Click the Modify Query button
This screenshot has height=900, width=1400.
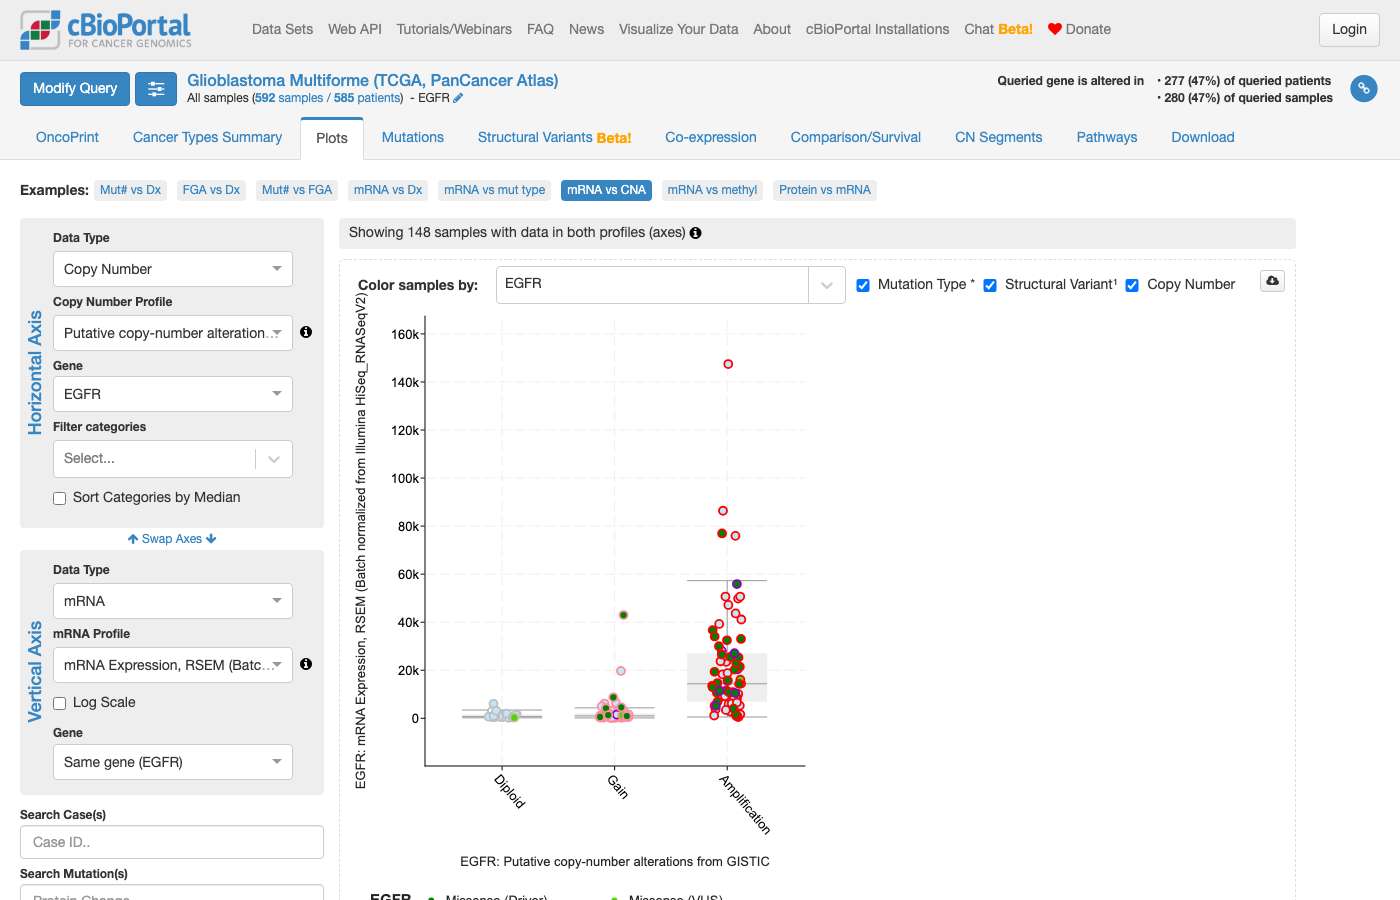click(x=75, y=89)
